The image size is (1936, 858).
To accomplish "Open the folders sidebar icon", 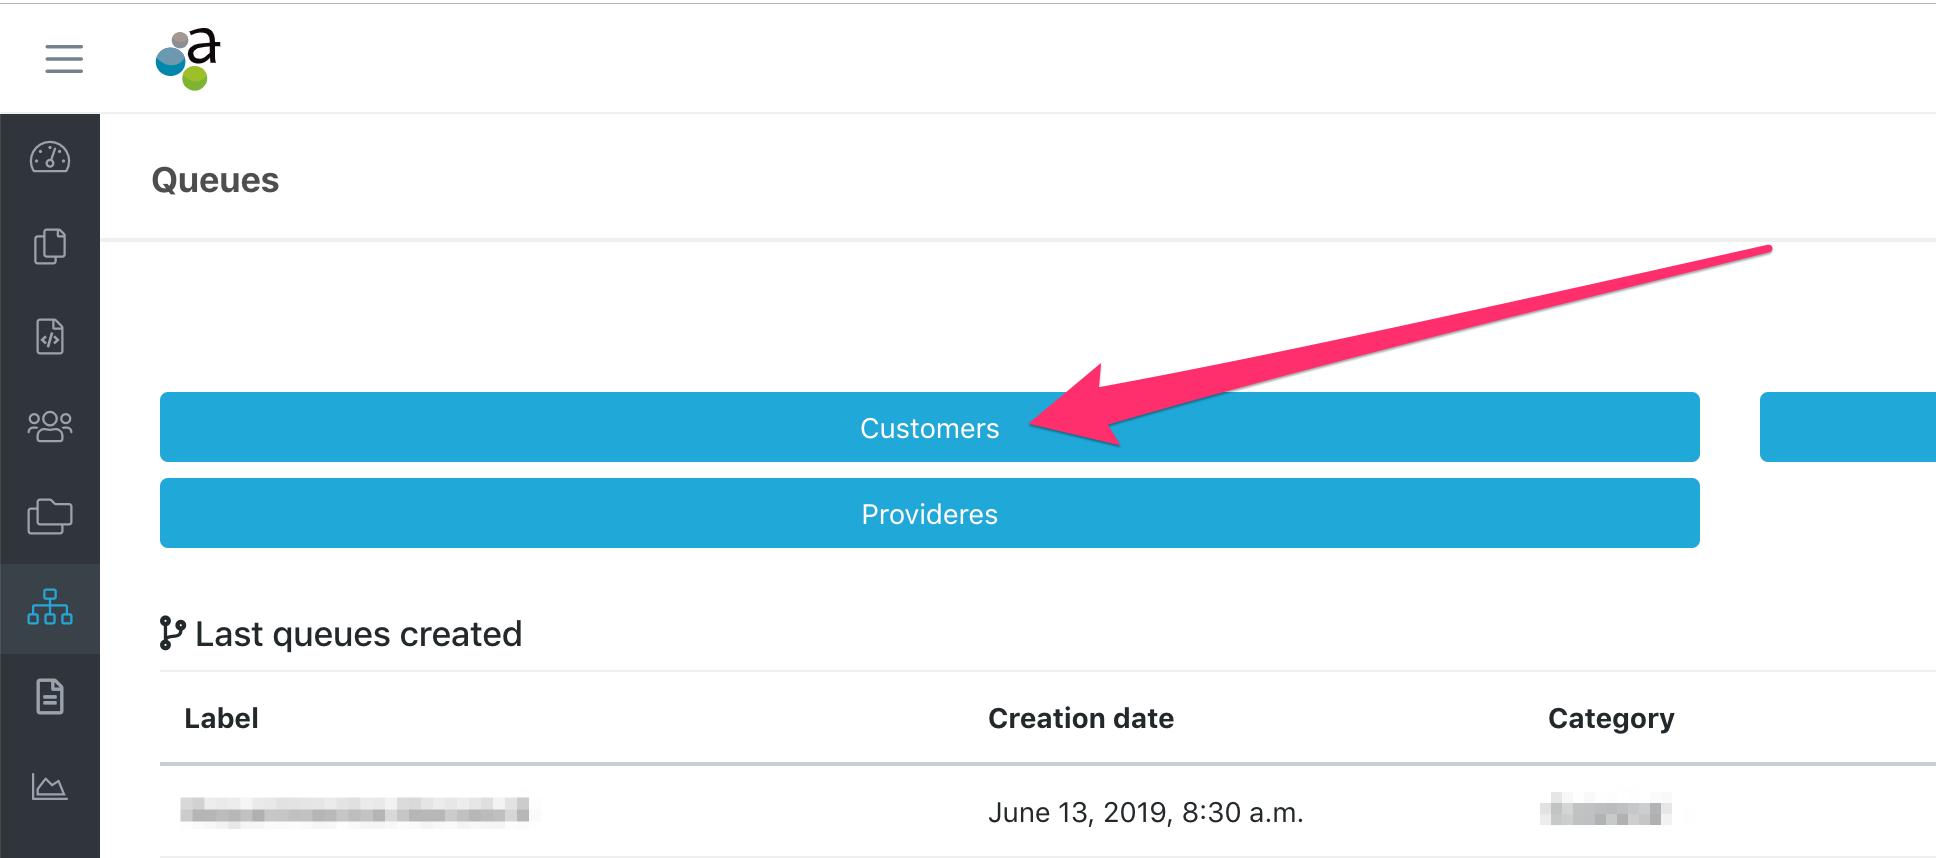I will (50, 517).
